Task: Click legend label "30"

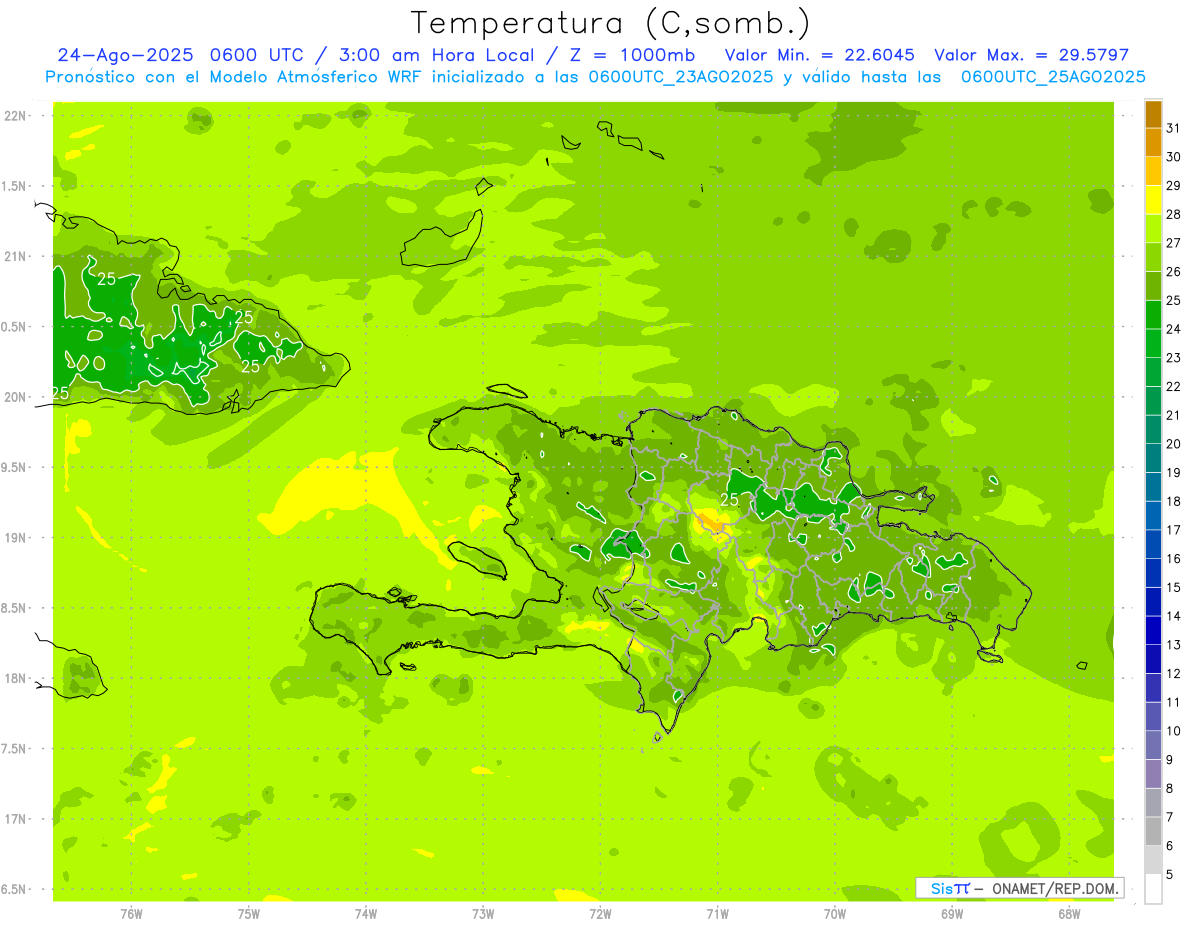Action: (x=1174, y=157)
